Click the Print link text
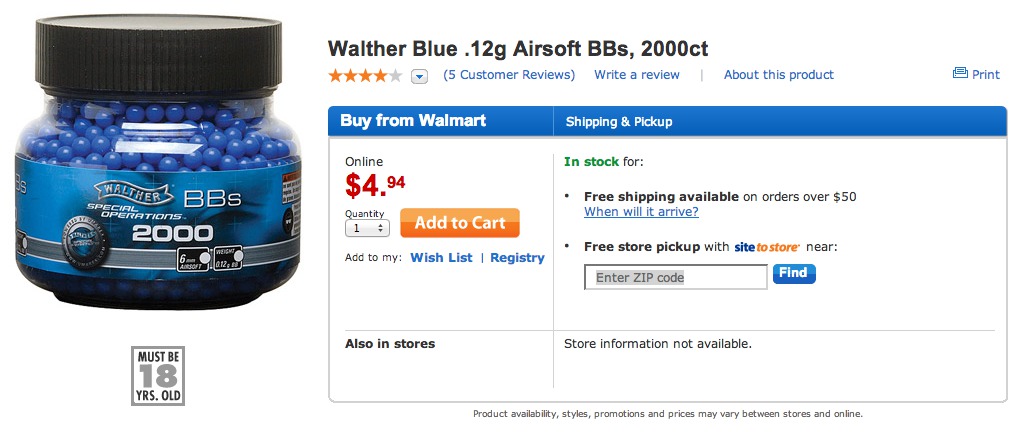The width and height of the screenshot is (1021, 432). (986, 75)
